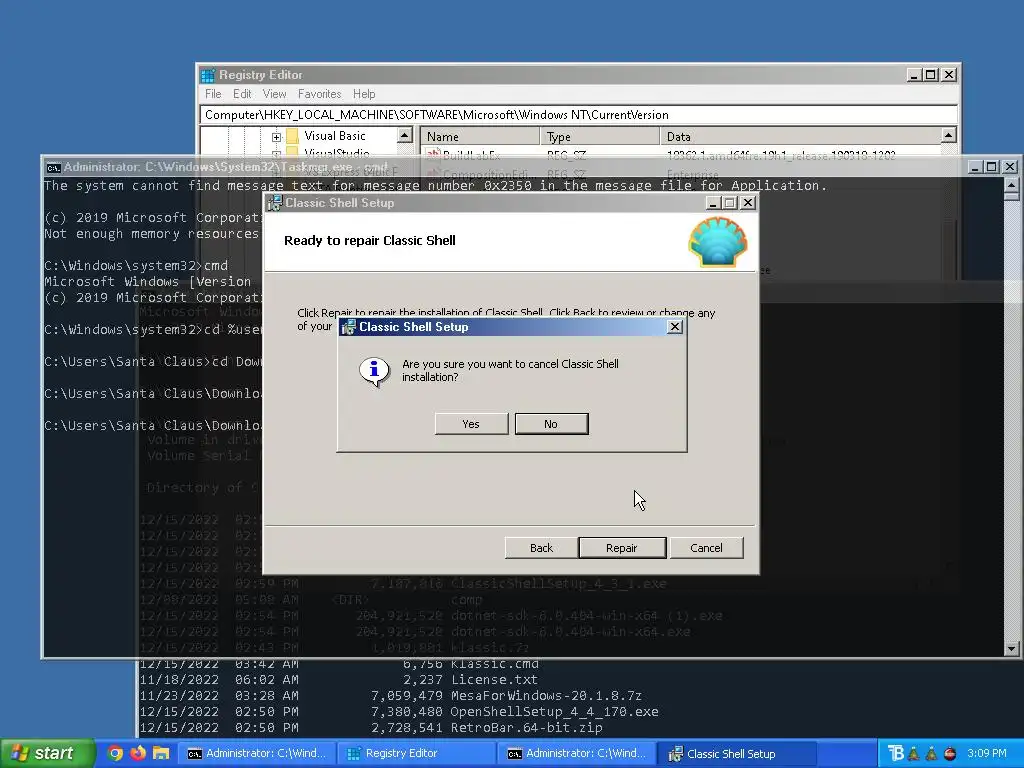This screenshot has height=768, width=1024.
Task: Confirm cancel by clicking Yes
Action: click(x=471, y=424)
